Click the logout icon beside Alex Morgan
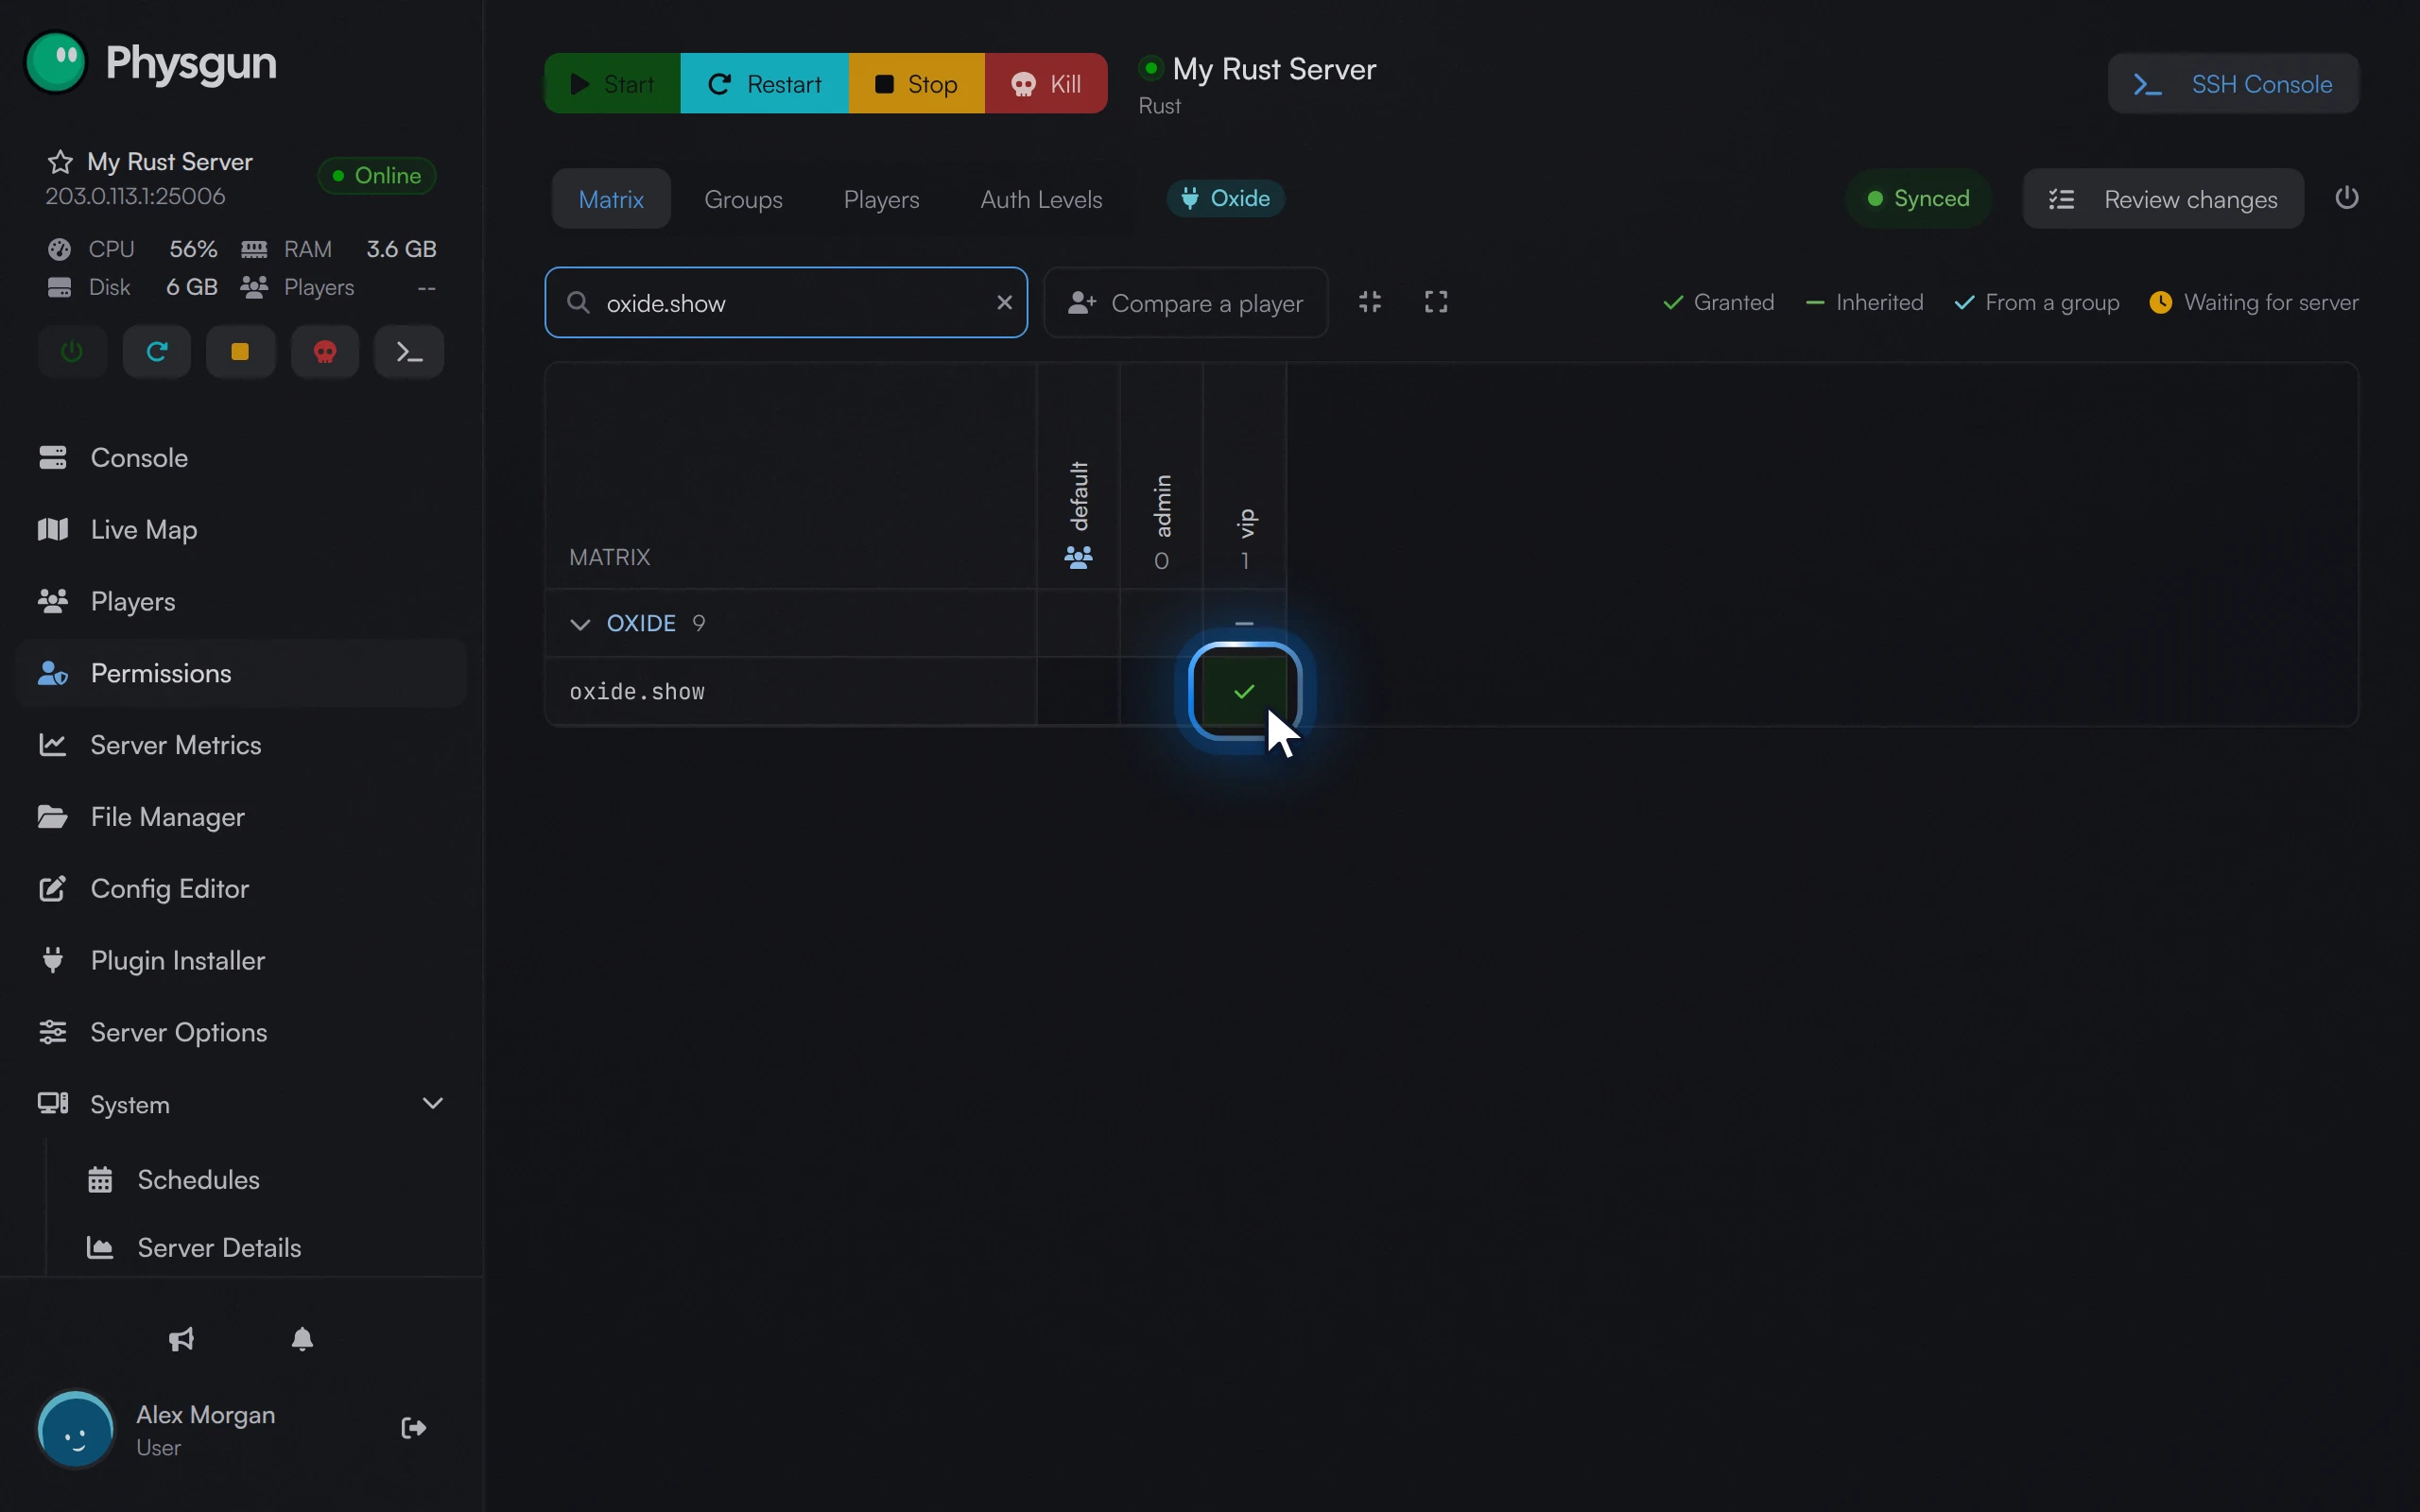 pos(414,1428)
